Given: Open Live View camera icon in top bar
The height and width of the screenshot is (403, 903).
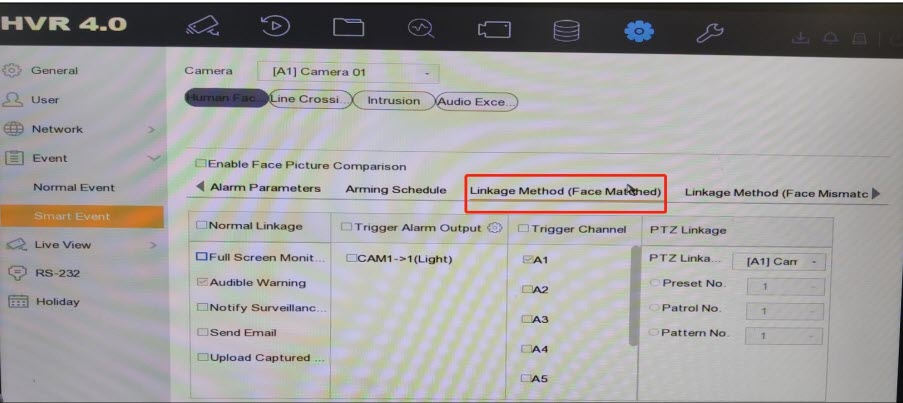Looking at the screenshot, I should 202,30.
